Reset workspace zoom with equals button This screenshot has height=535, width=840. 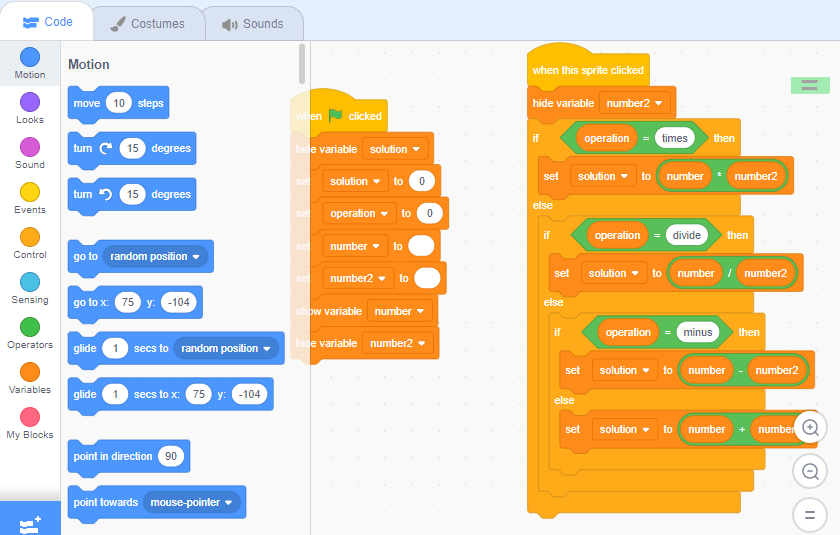(810, 515)
